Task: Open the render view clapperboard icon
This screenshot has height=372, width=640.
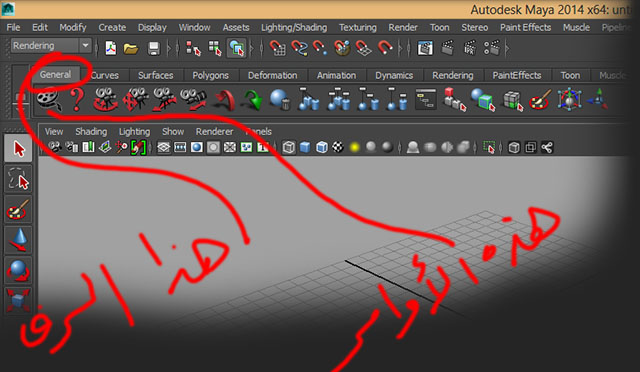Action: [424, 48]
